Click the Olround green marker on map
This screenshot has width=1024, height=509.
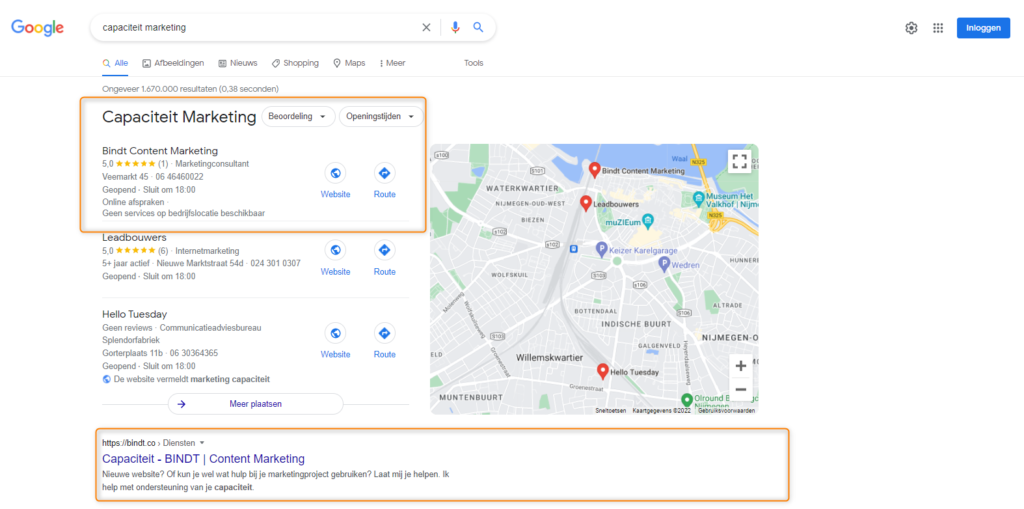click(686, 399)
